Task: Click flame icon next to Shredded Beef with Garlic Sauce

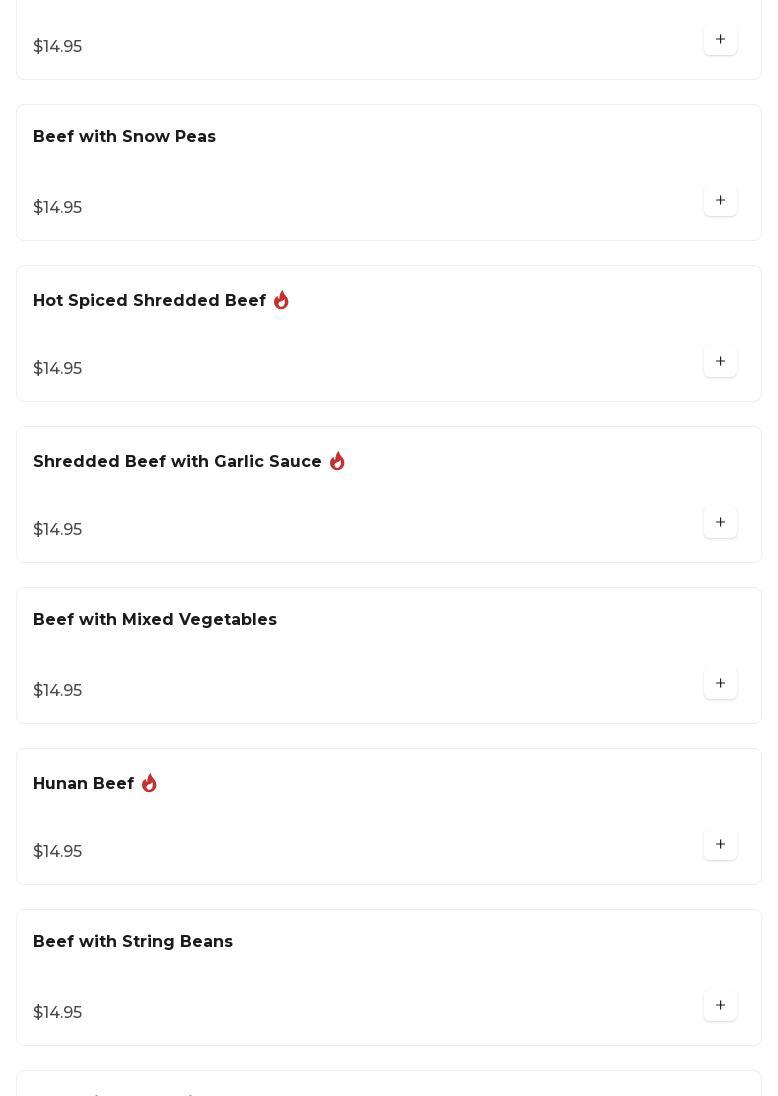Action: pyautogui.click(x=337, y=461)
